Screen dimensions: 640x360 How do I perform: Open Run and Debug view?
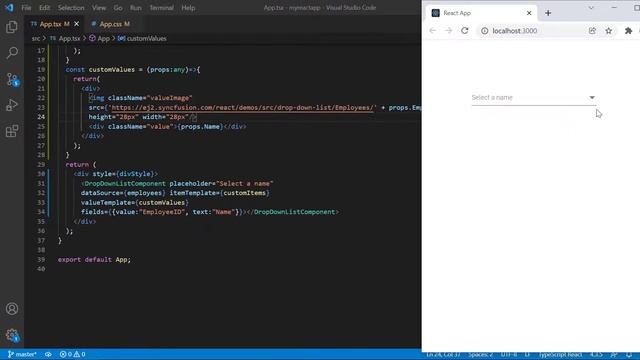(x=12, y=105)
